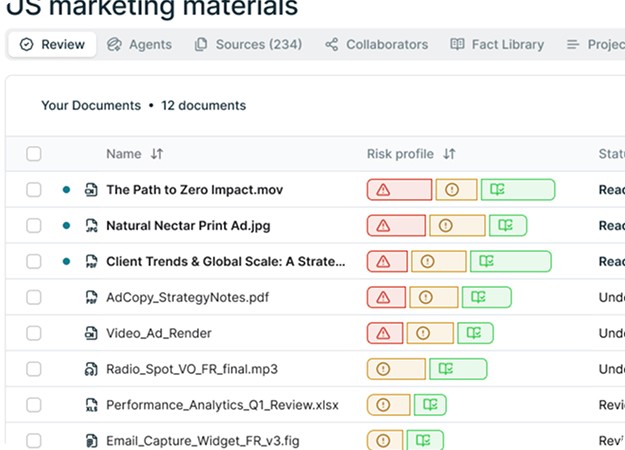The height and width of the screenshot is (450, 625).
Task: Click the Fact Library book icon
Action: click(457, 44)
